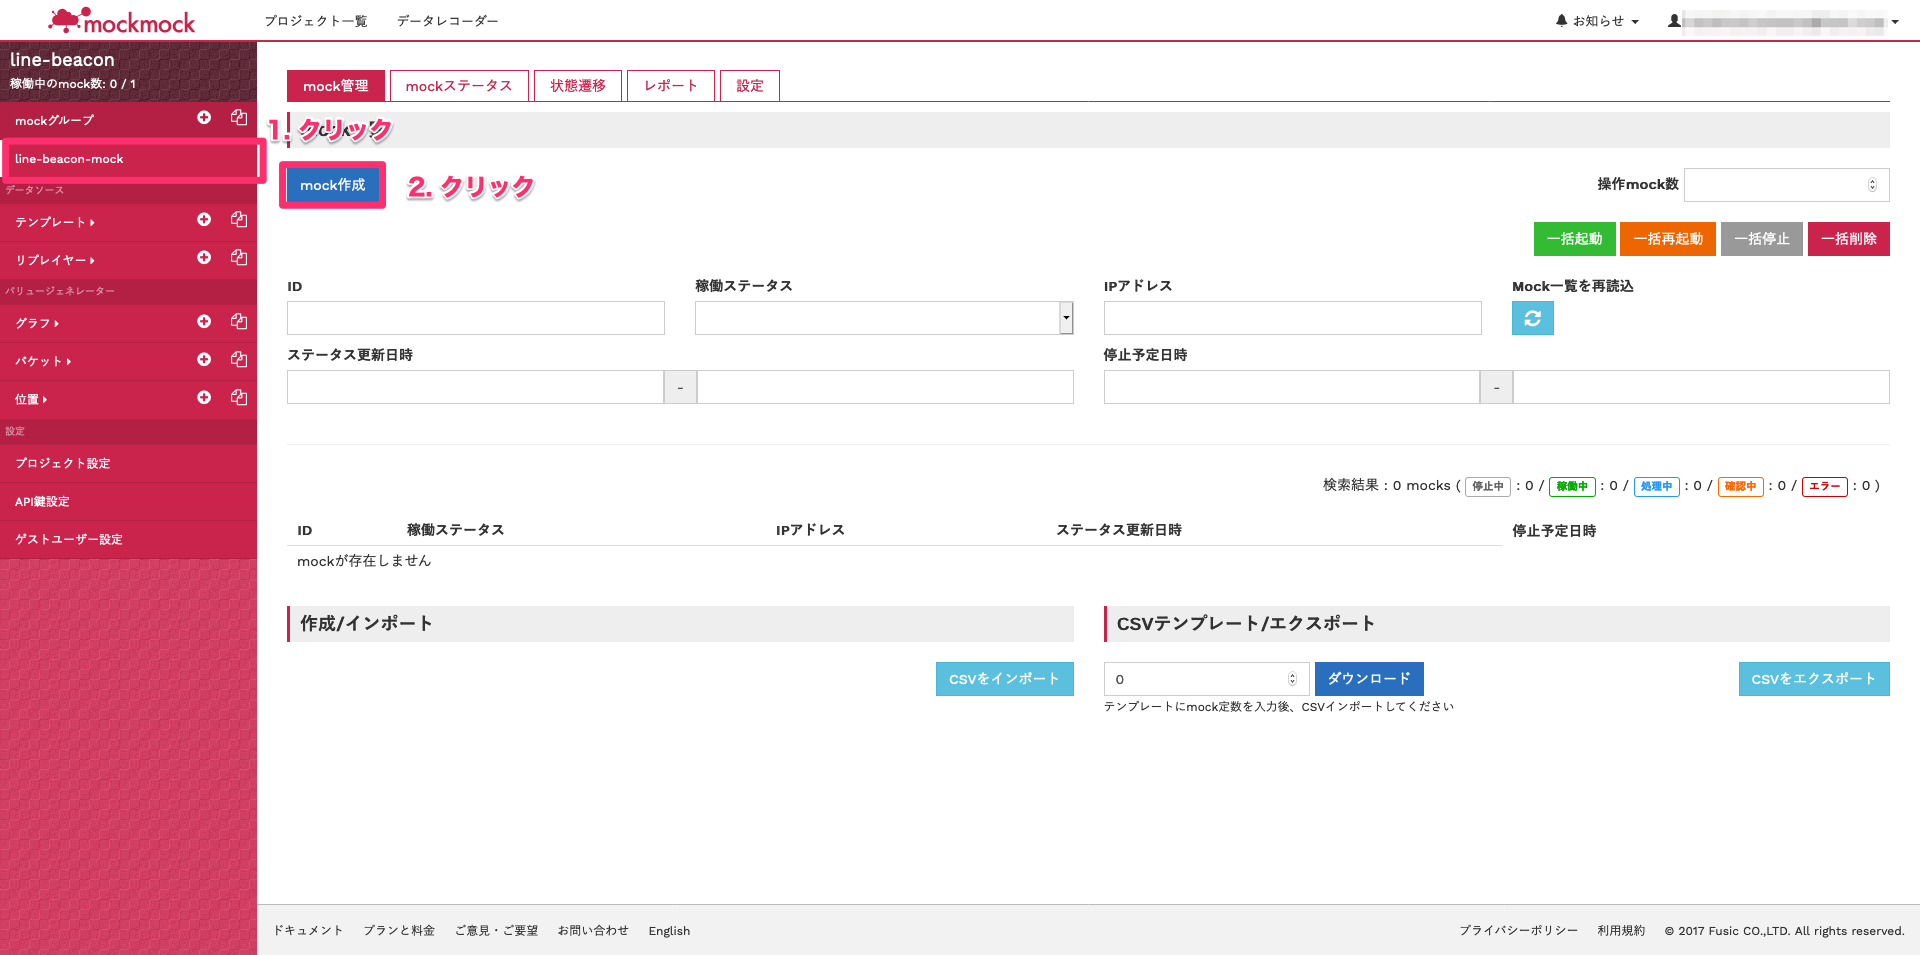Click the copy icon beside リプレイヤー
The image size is (1920, 955).
coord(238,258)
